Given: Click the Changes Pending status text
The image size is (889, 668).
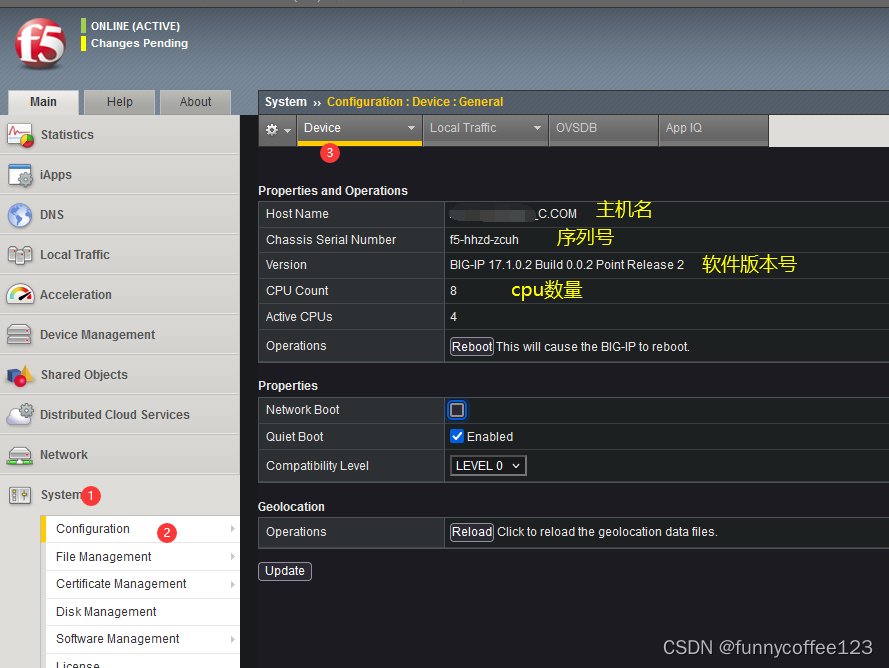Looking at the screenshot, I should click(139, 44).
